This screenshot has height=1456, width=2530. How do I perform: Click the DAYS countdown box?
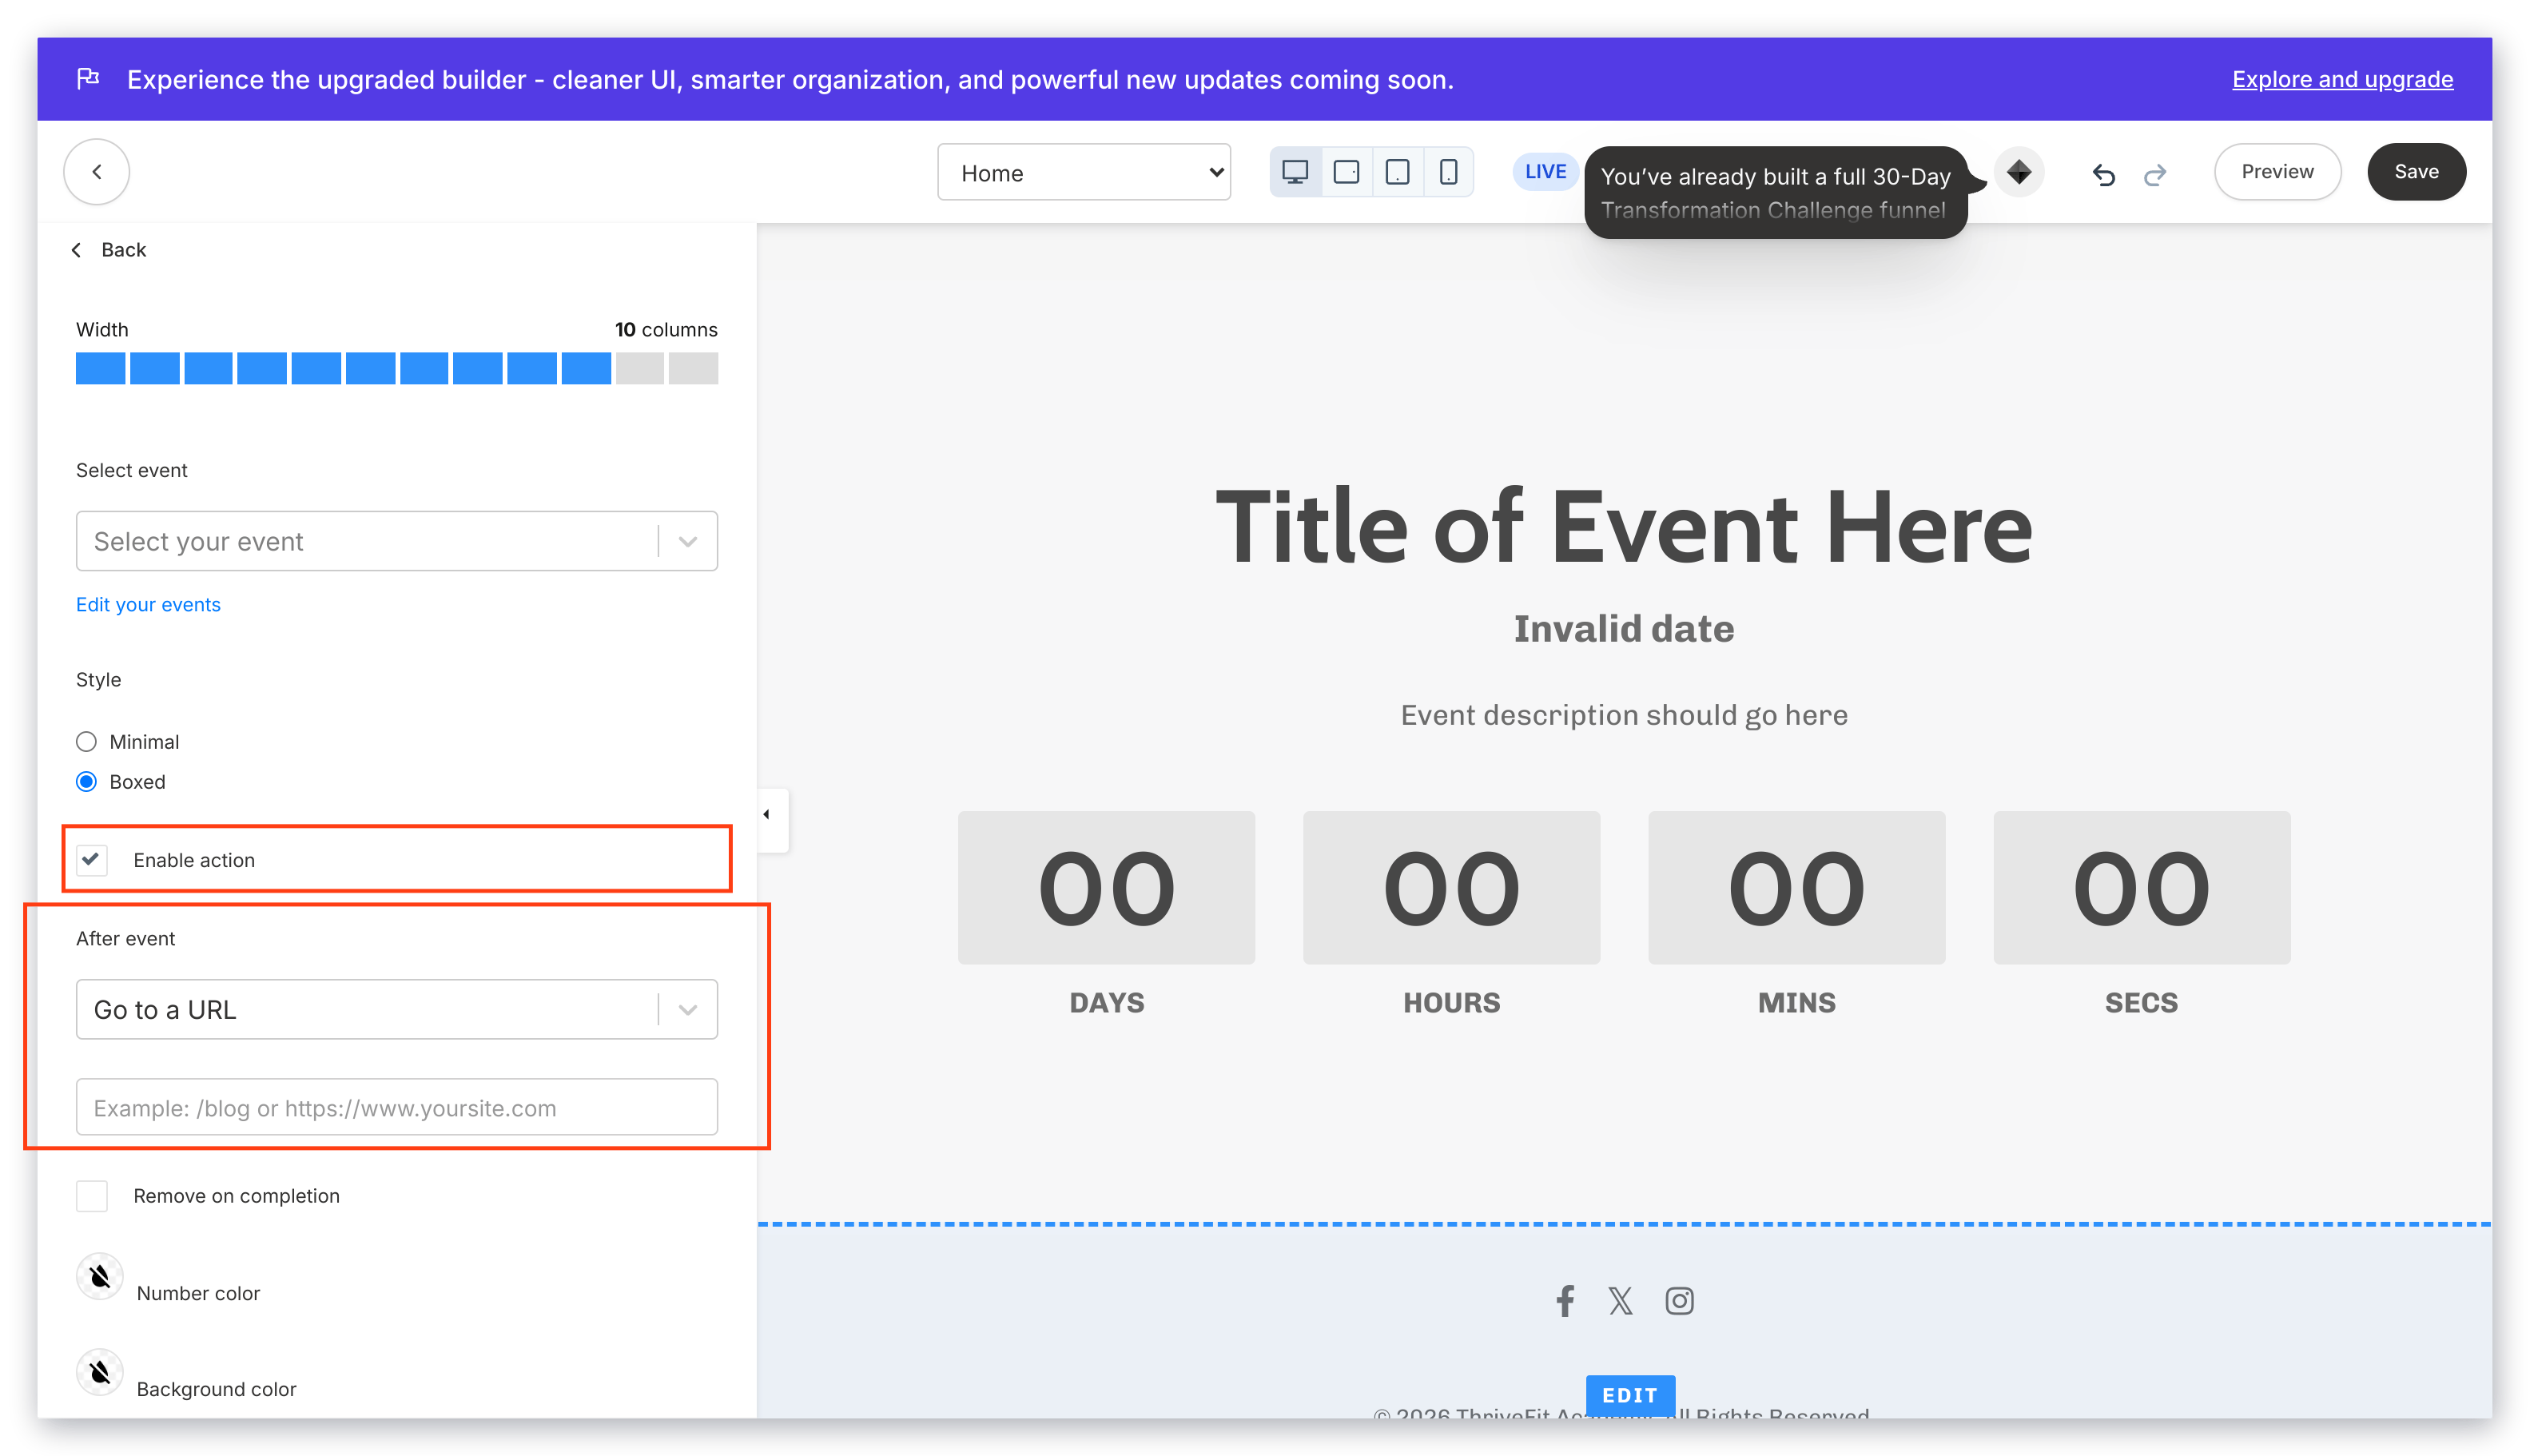point(1106,888)
